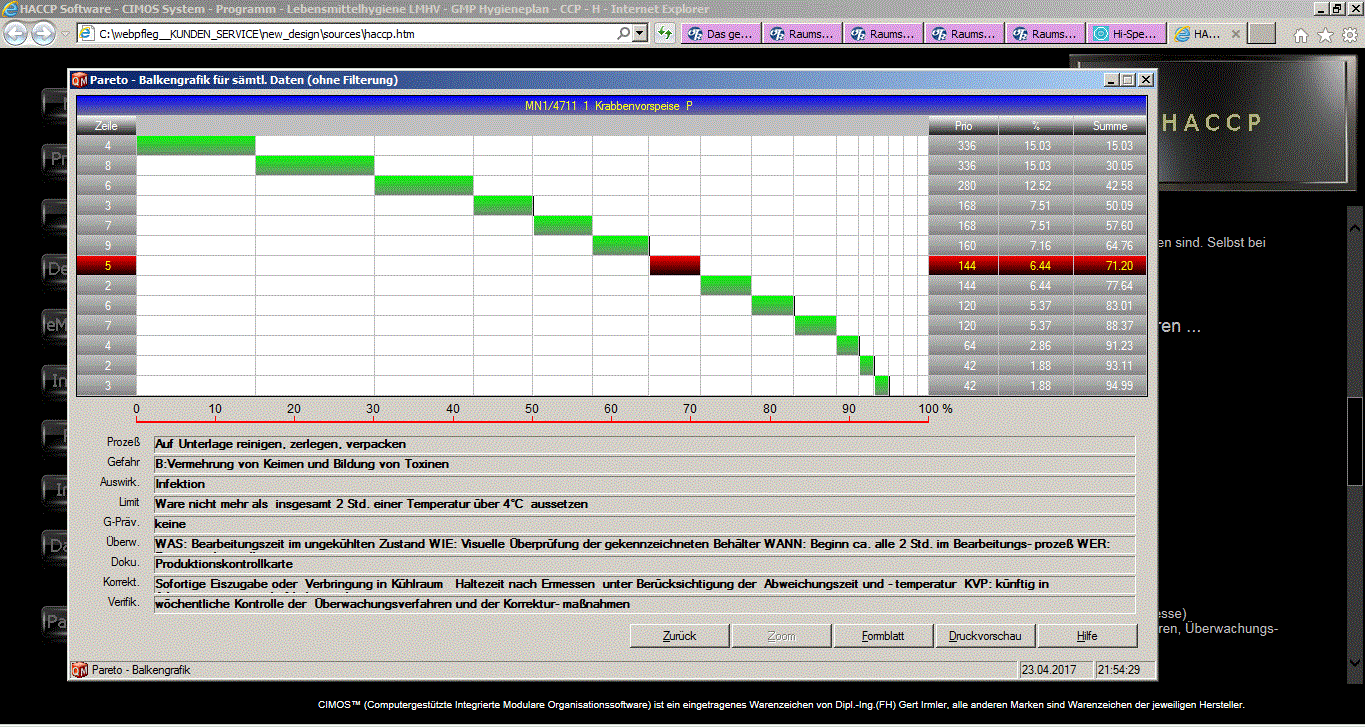Image resolution: width=1365 pixels, height=727 pixels.
Task: Click the Summe value 94.99
Action: coord(1119,386)
